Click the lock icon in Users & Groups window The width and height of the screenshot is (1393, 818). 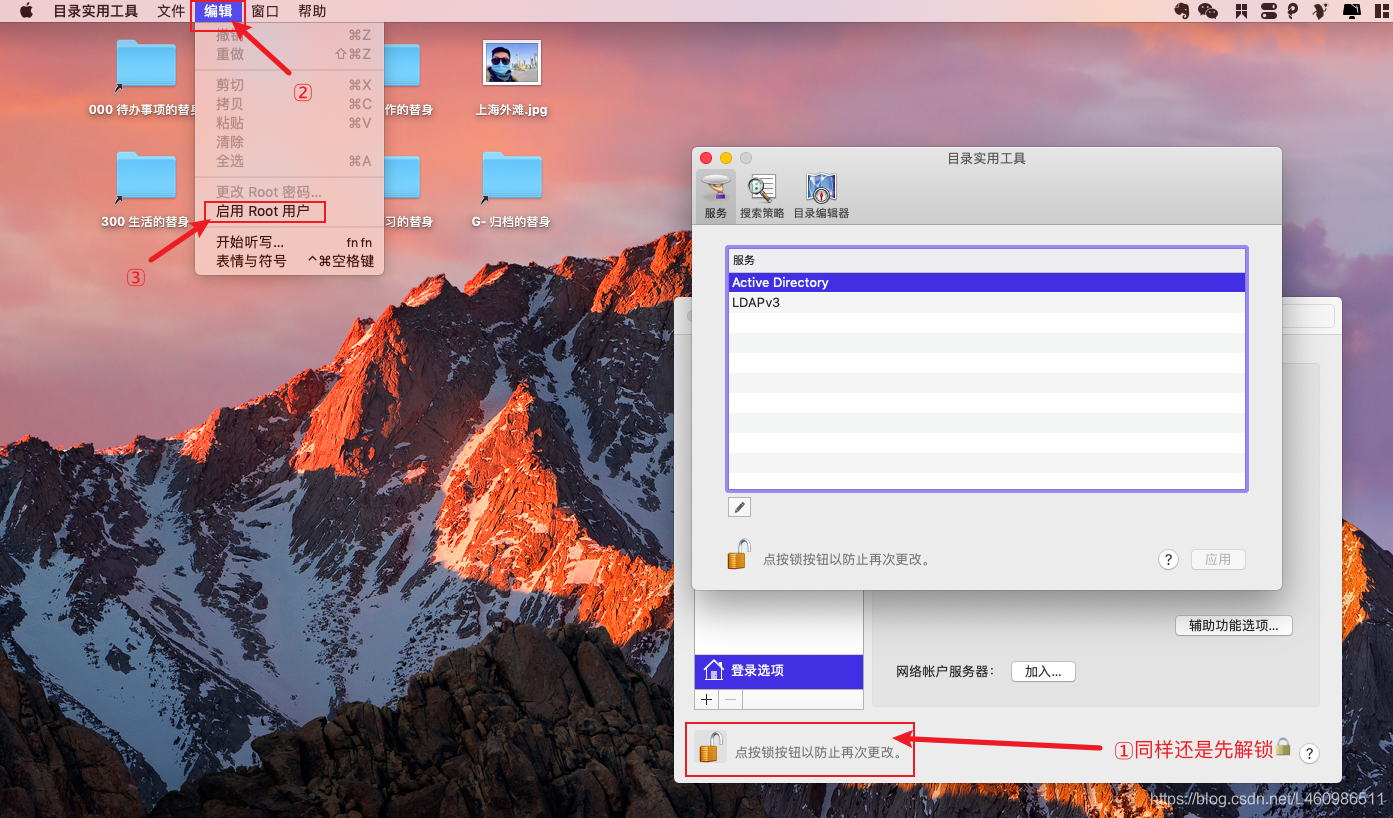(710, 747)
